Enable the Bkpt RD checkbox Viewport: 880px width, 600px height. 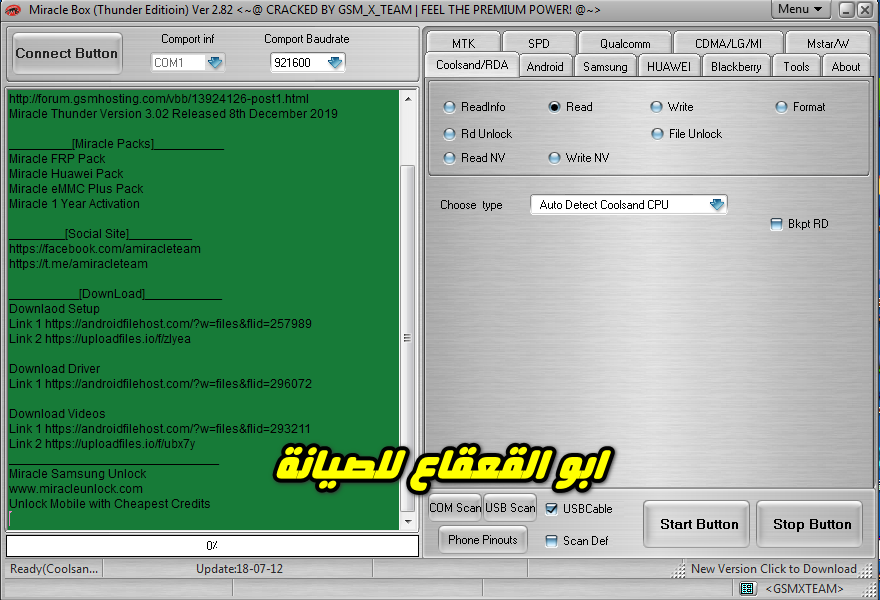coord(776,224)
